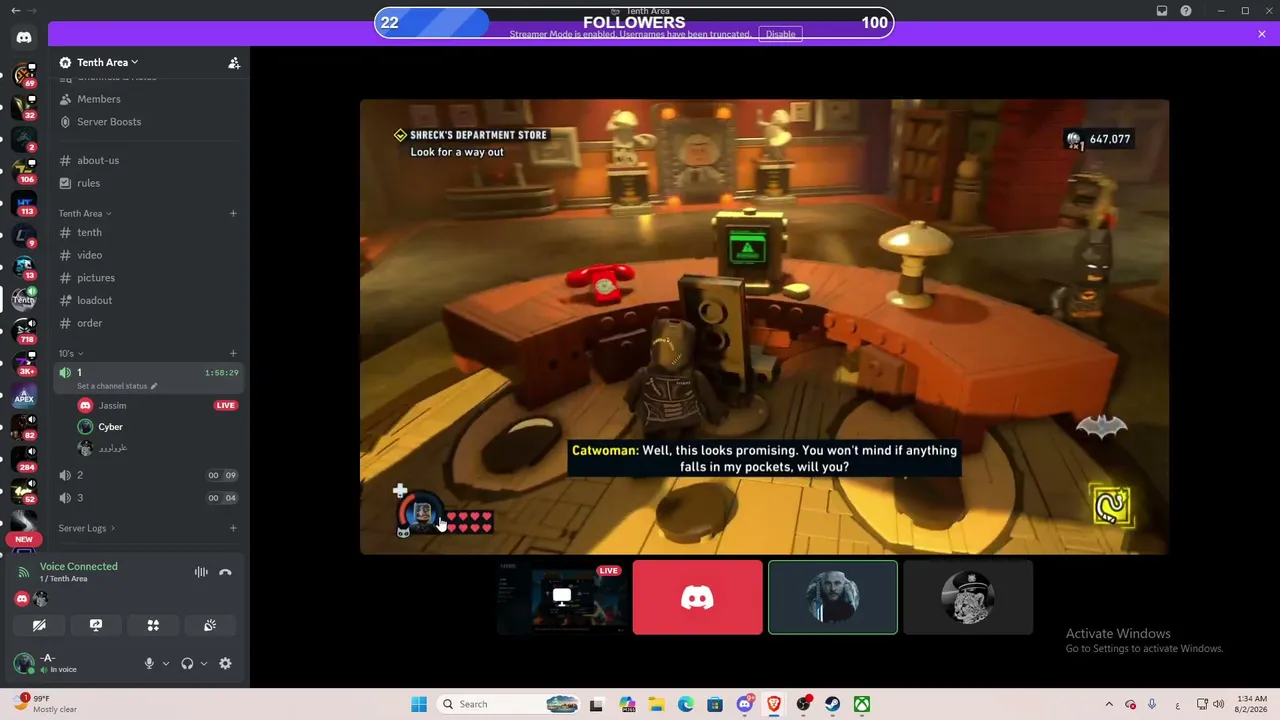Open the live stream thumbnail tile

click(562, 597)
